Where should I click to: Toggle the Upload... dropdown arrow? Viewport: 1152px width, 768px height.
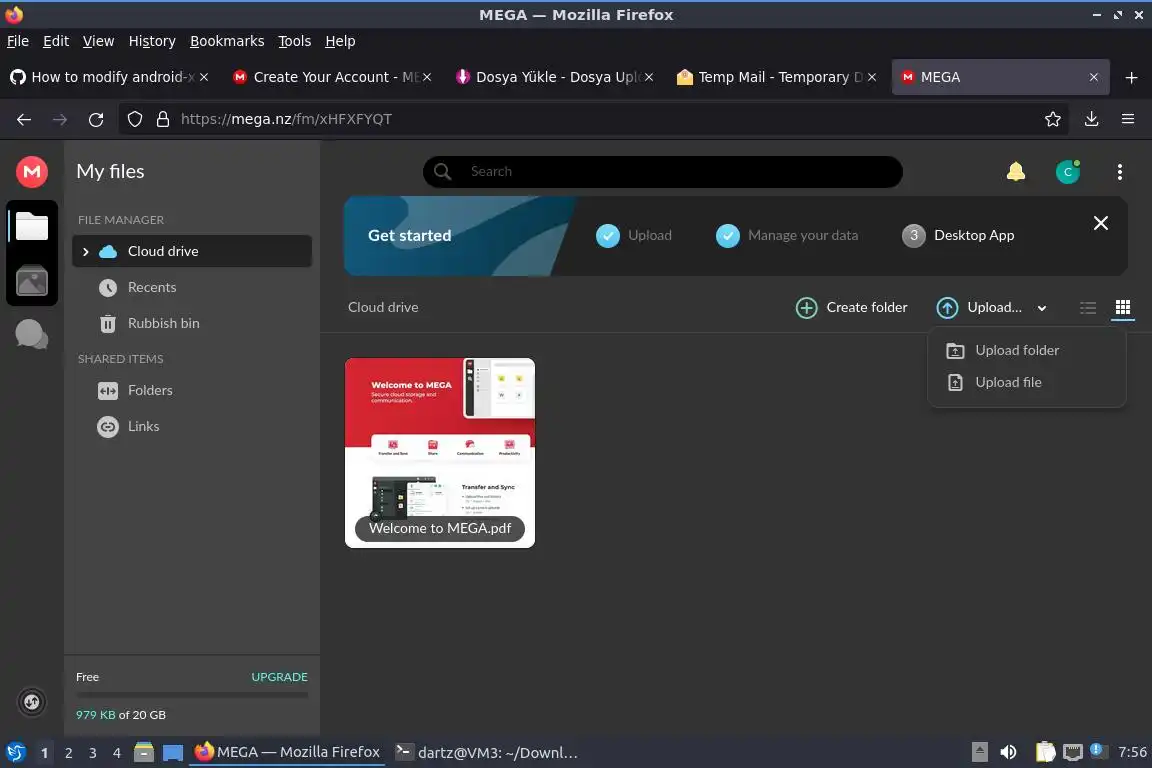click(x=1041, y=308)
